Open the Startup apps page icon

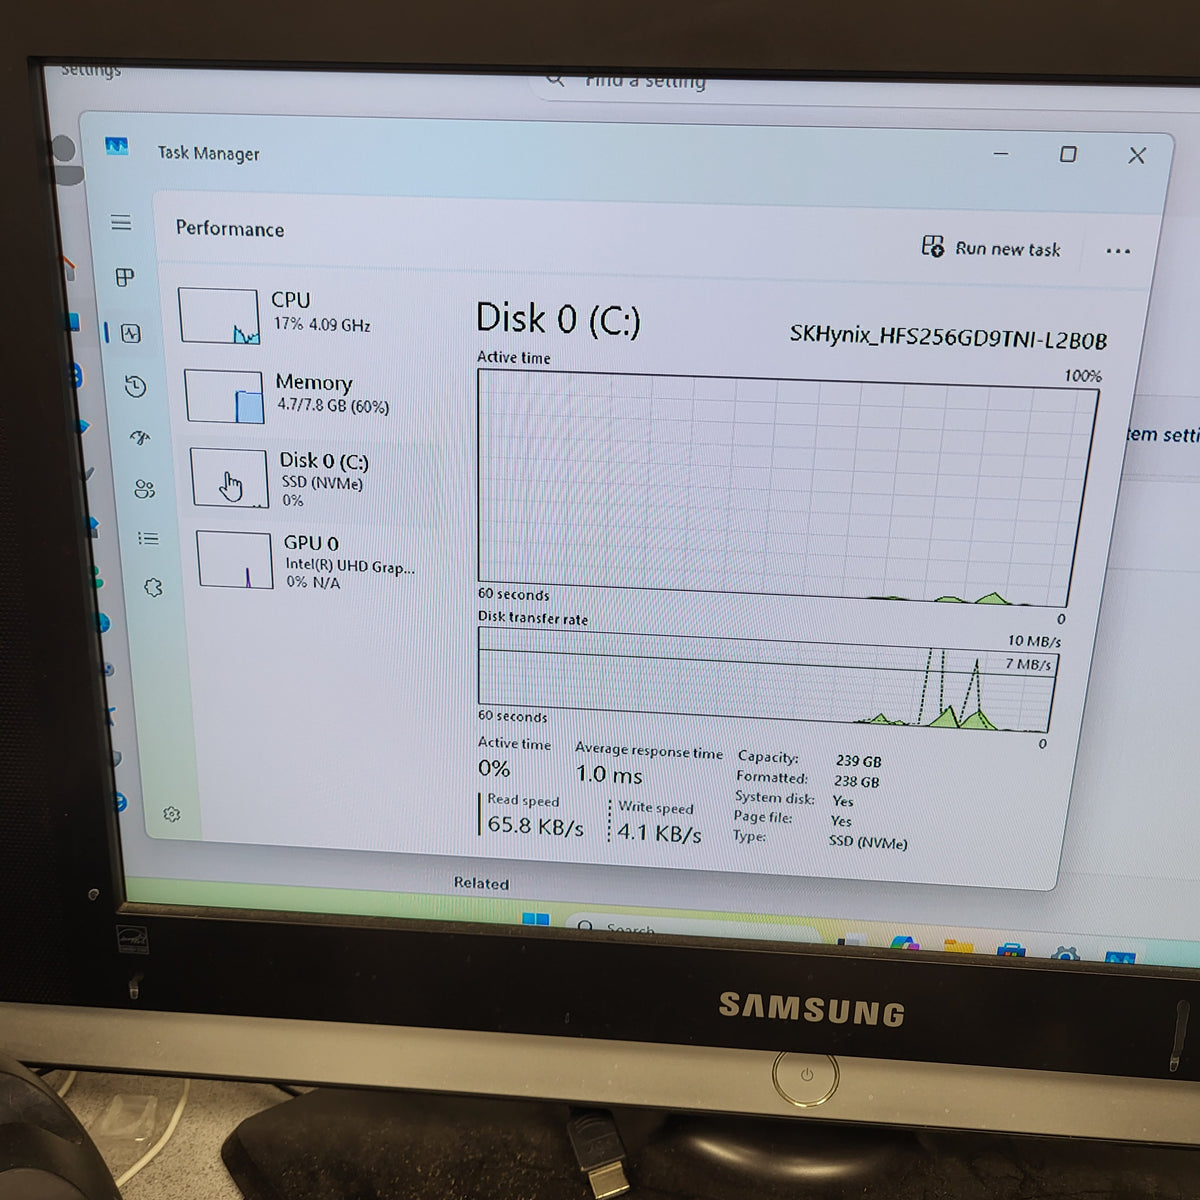point(140,437)
